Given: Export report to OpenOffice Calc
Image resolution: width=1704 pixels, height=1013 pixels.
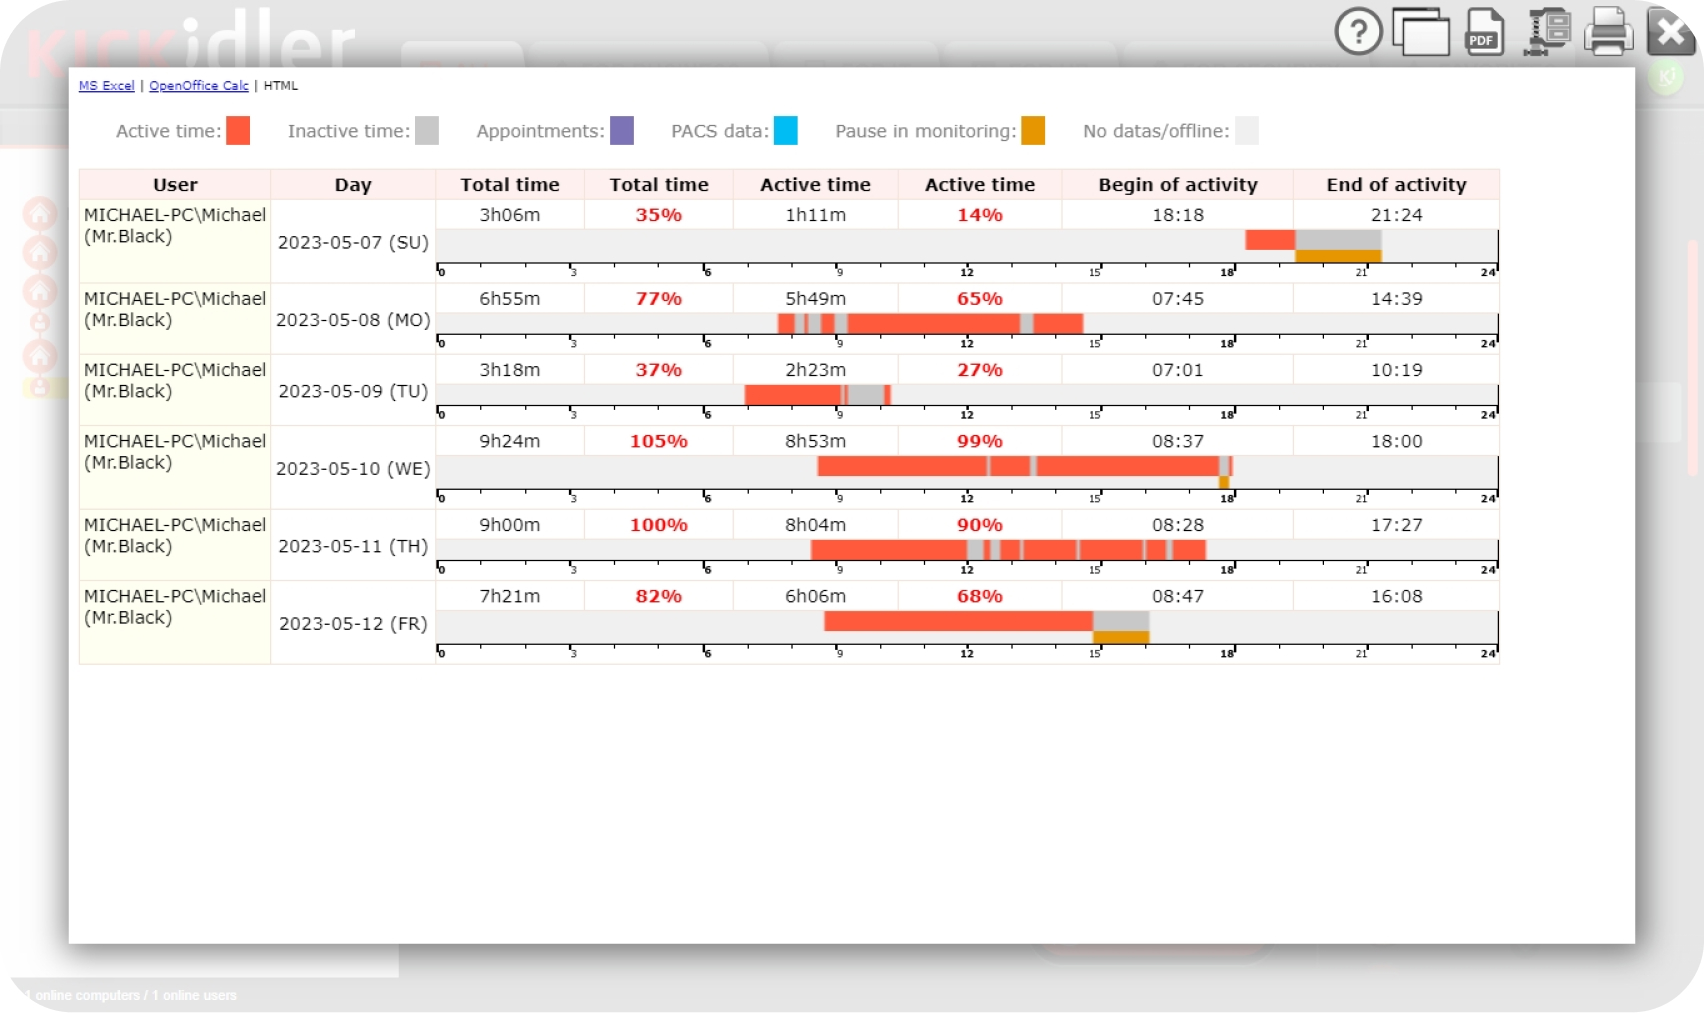Looking at the screenshot, I should pos(199,86).
